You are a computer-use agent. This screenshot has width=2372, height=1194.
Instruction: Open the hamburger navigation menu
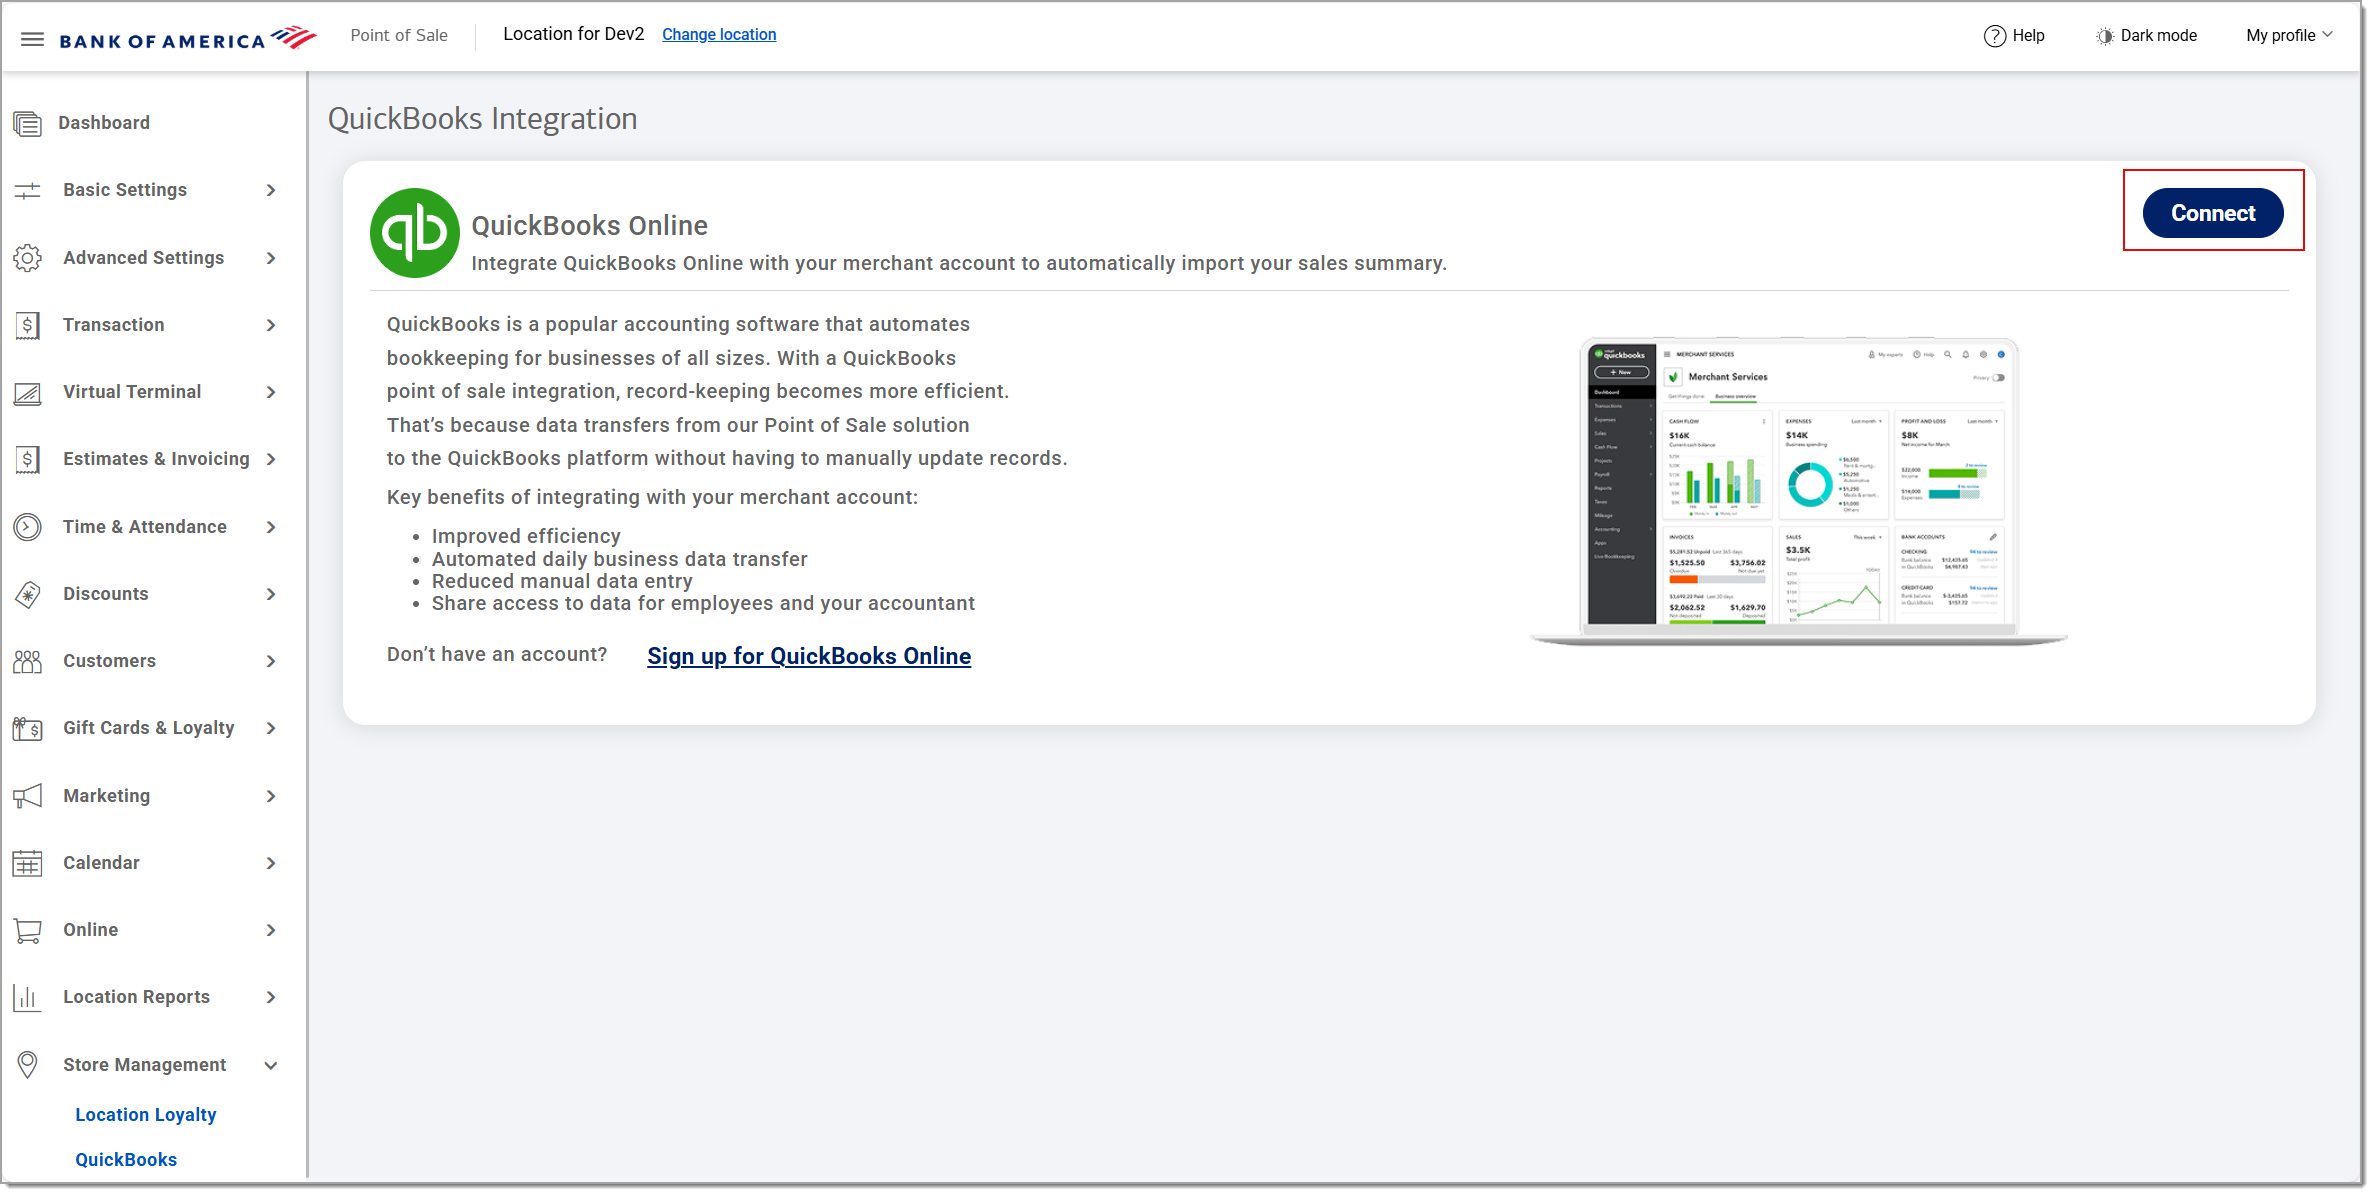tap(32, 38)
